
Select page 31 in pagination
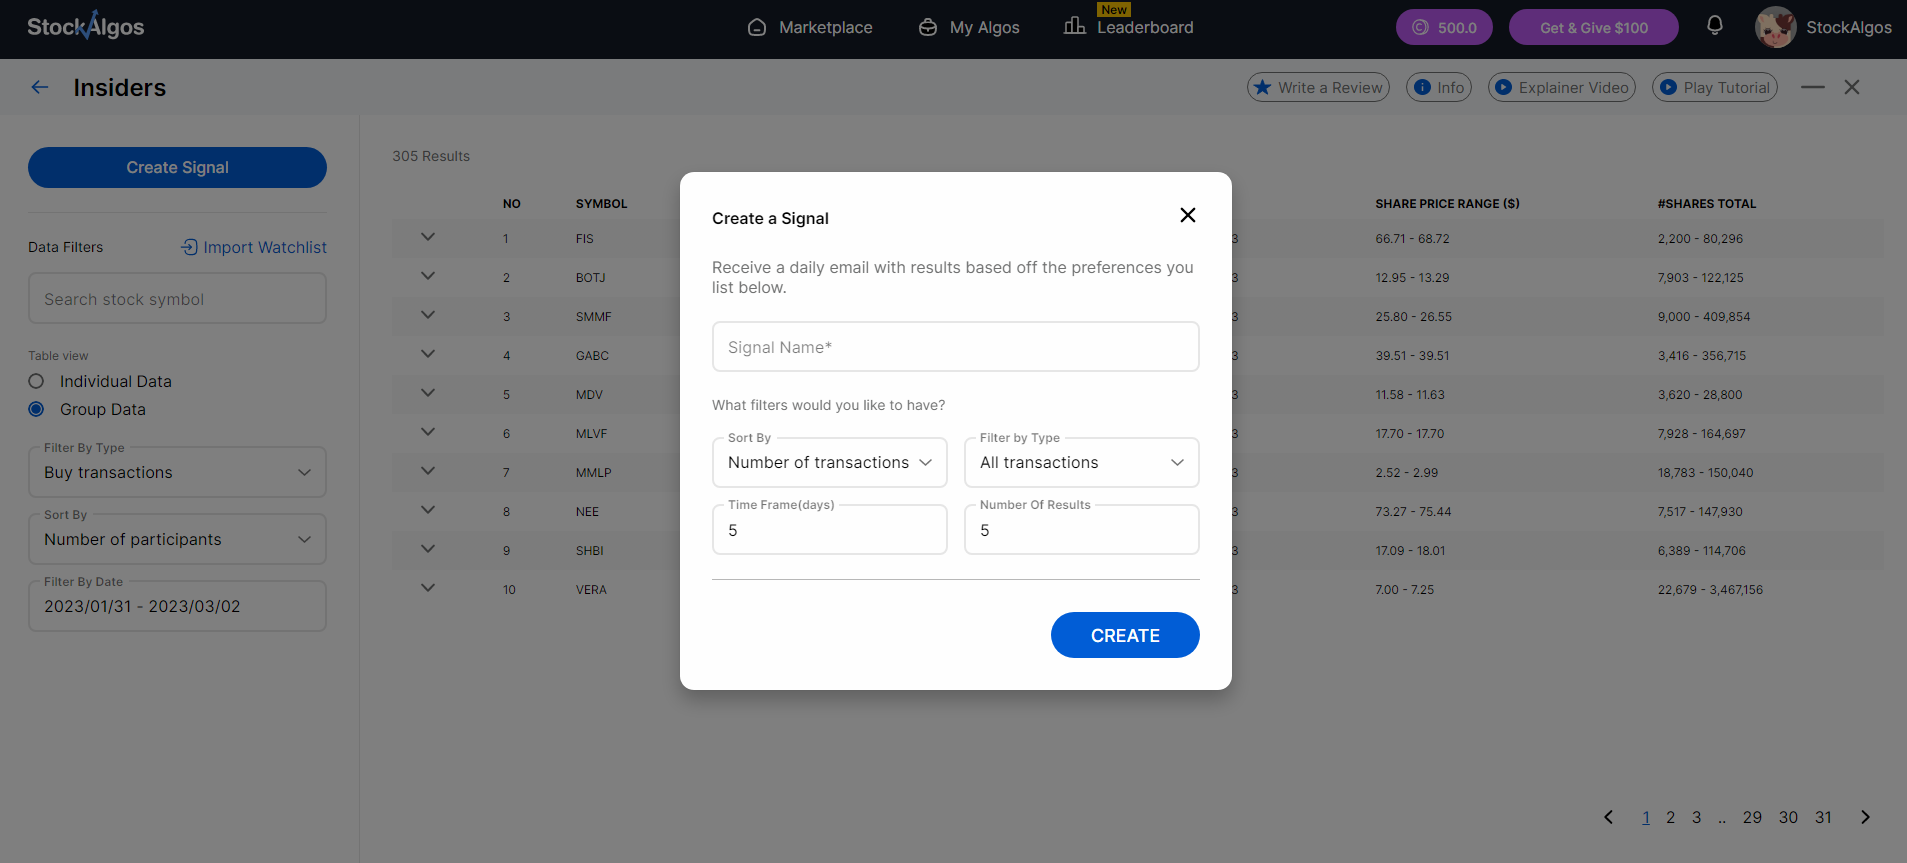(x=1824, y=817)
